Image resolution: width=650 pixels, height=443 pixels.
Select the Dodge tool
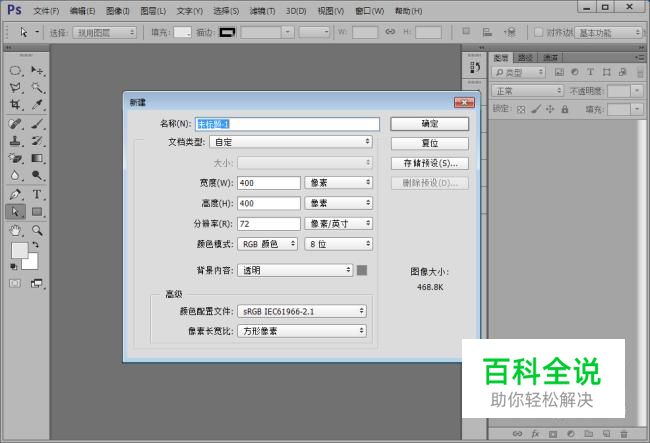coord(37,175)
